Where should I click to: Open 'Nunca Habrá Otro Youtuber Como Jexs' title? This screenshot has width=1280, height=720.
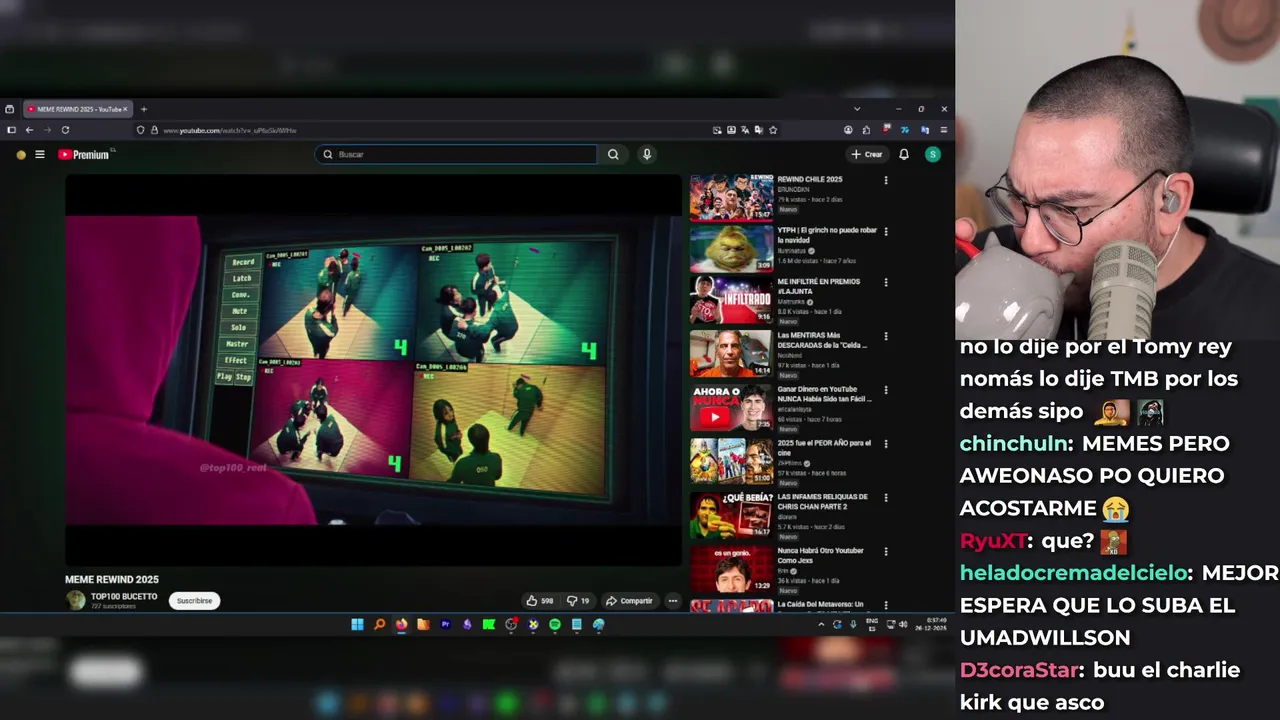[820, 555]
